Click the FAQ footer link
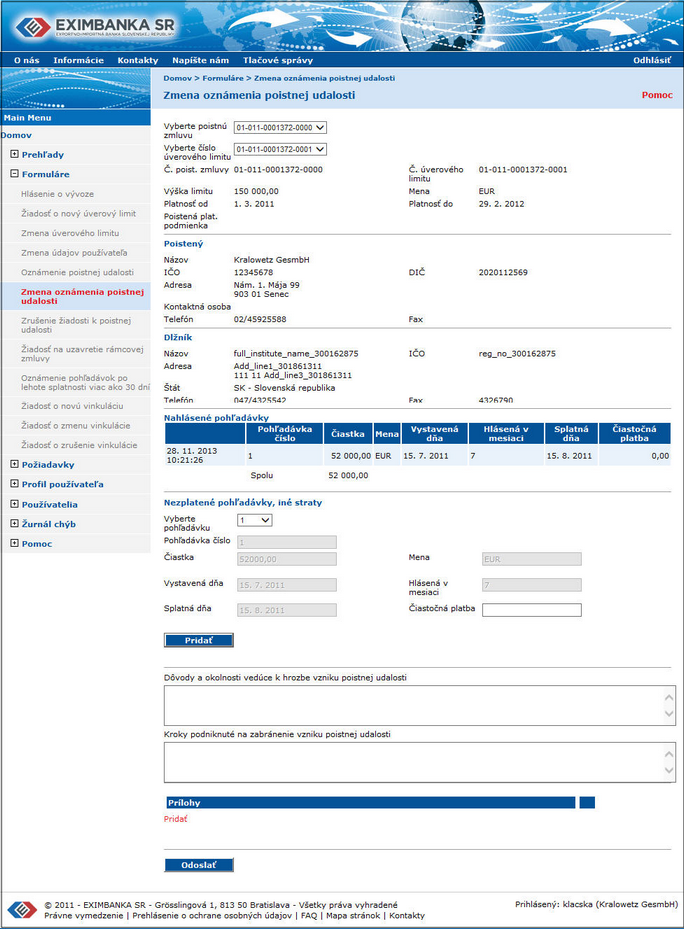684x929 pixels. pyautogui.click(x=309, y=915)
